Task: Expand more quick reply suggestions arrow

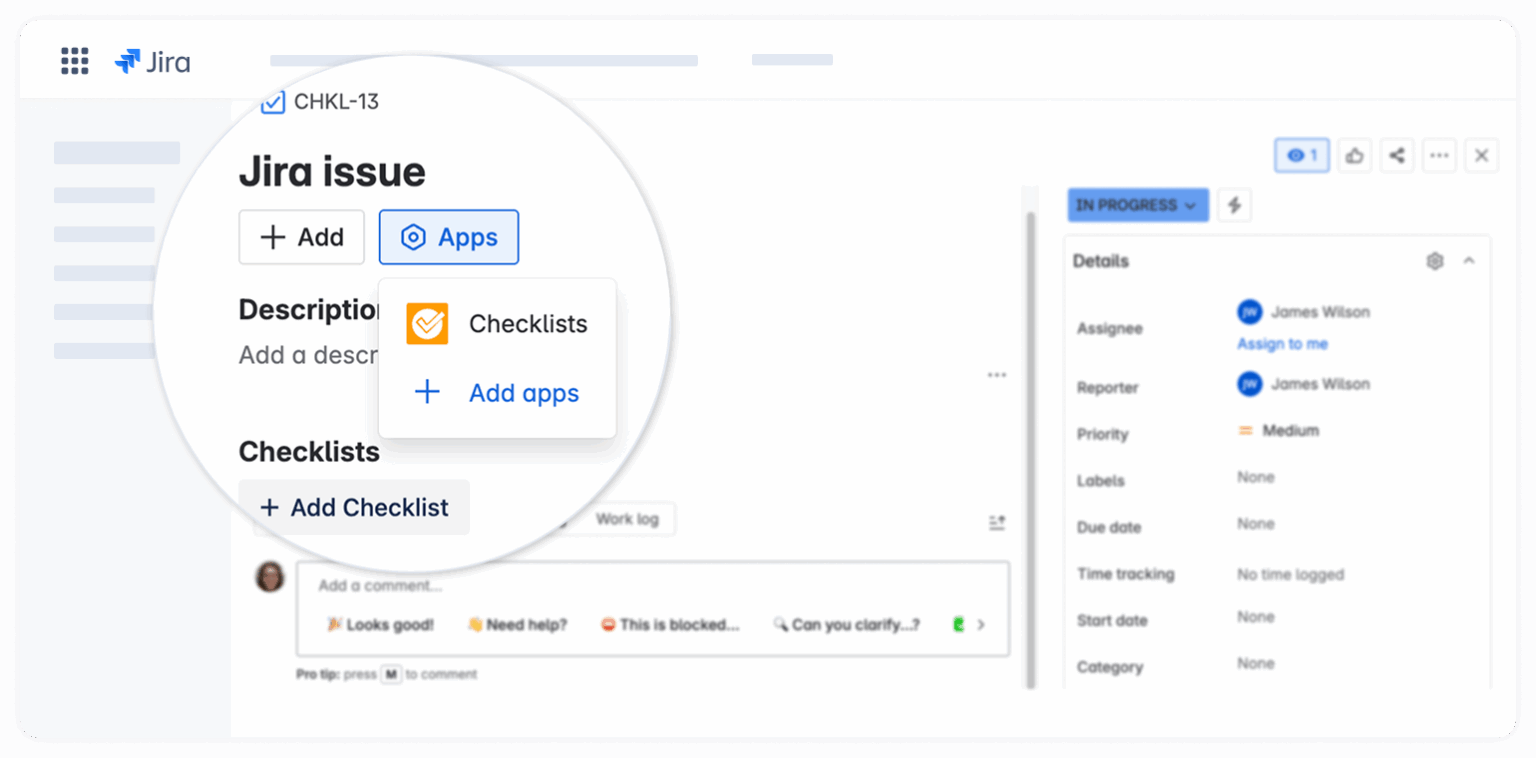Action: pos(981,624)
